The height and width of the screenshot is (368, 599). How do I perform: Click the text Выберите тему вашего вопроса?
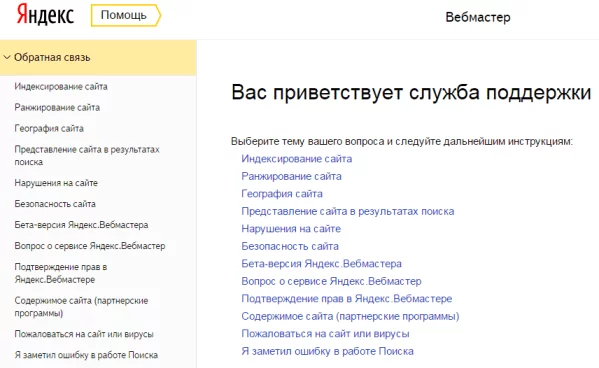307,142
